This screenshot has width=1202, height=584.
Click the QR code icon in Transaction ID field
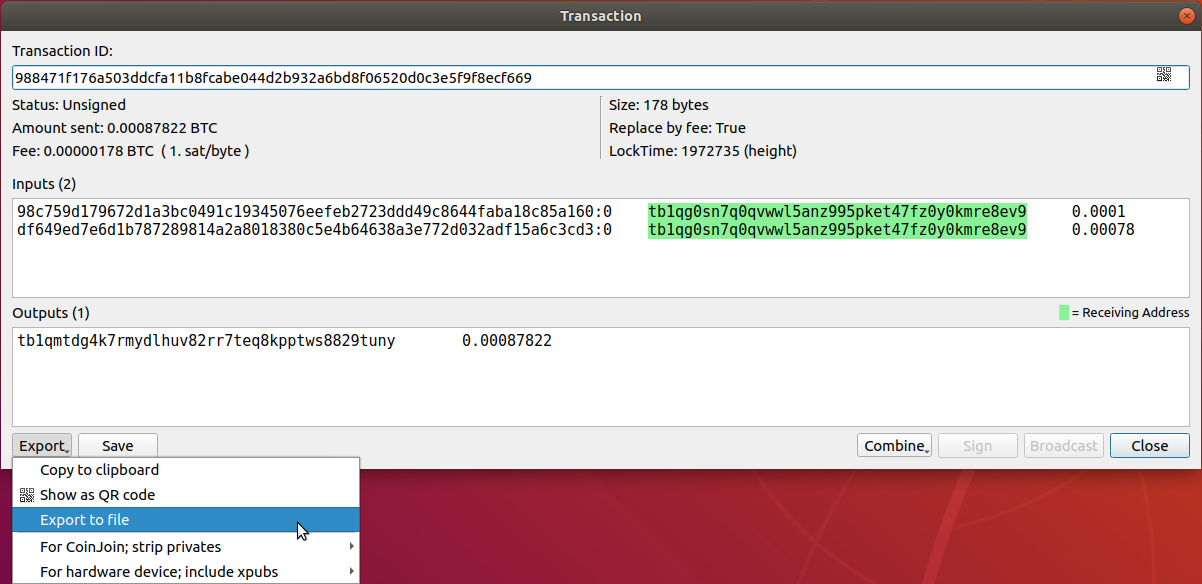tap(1163, 74)
